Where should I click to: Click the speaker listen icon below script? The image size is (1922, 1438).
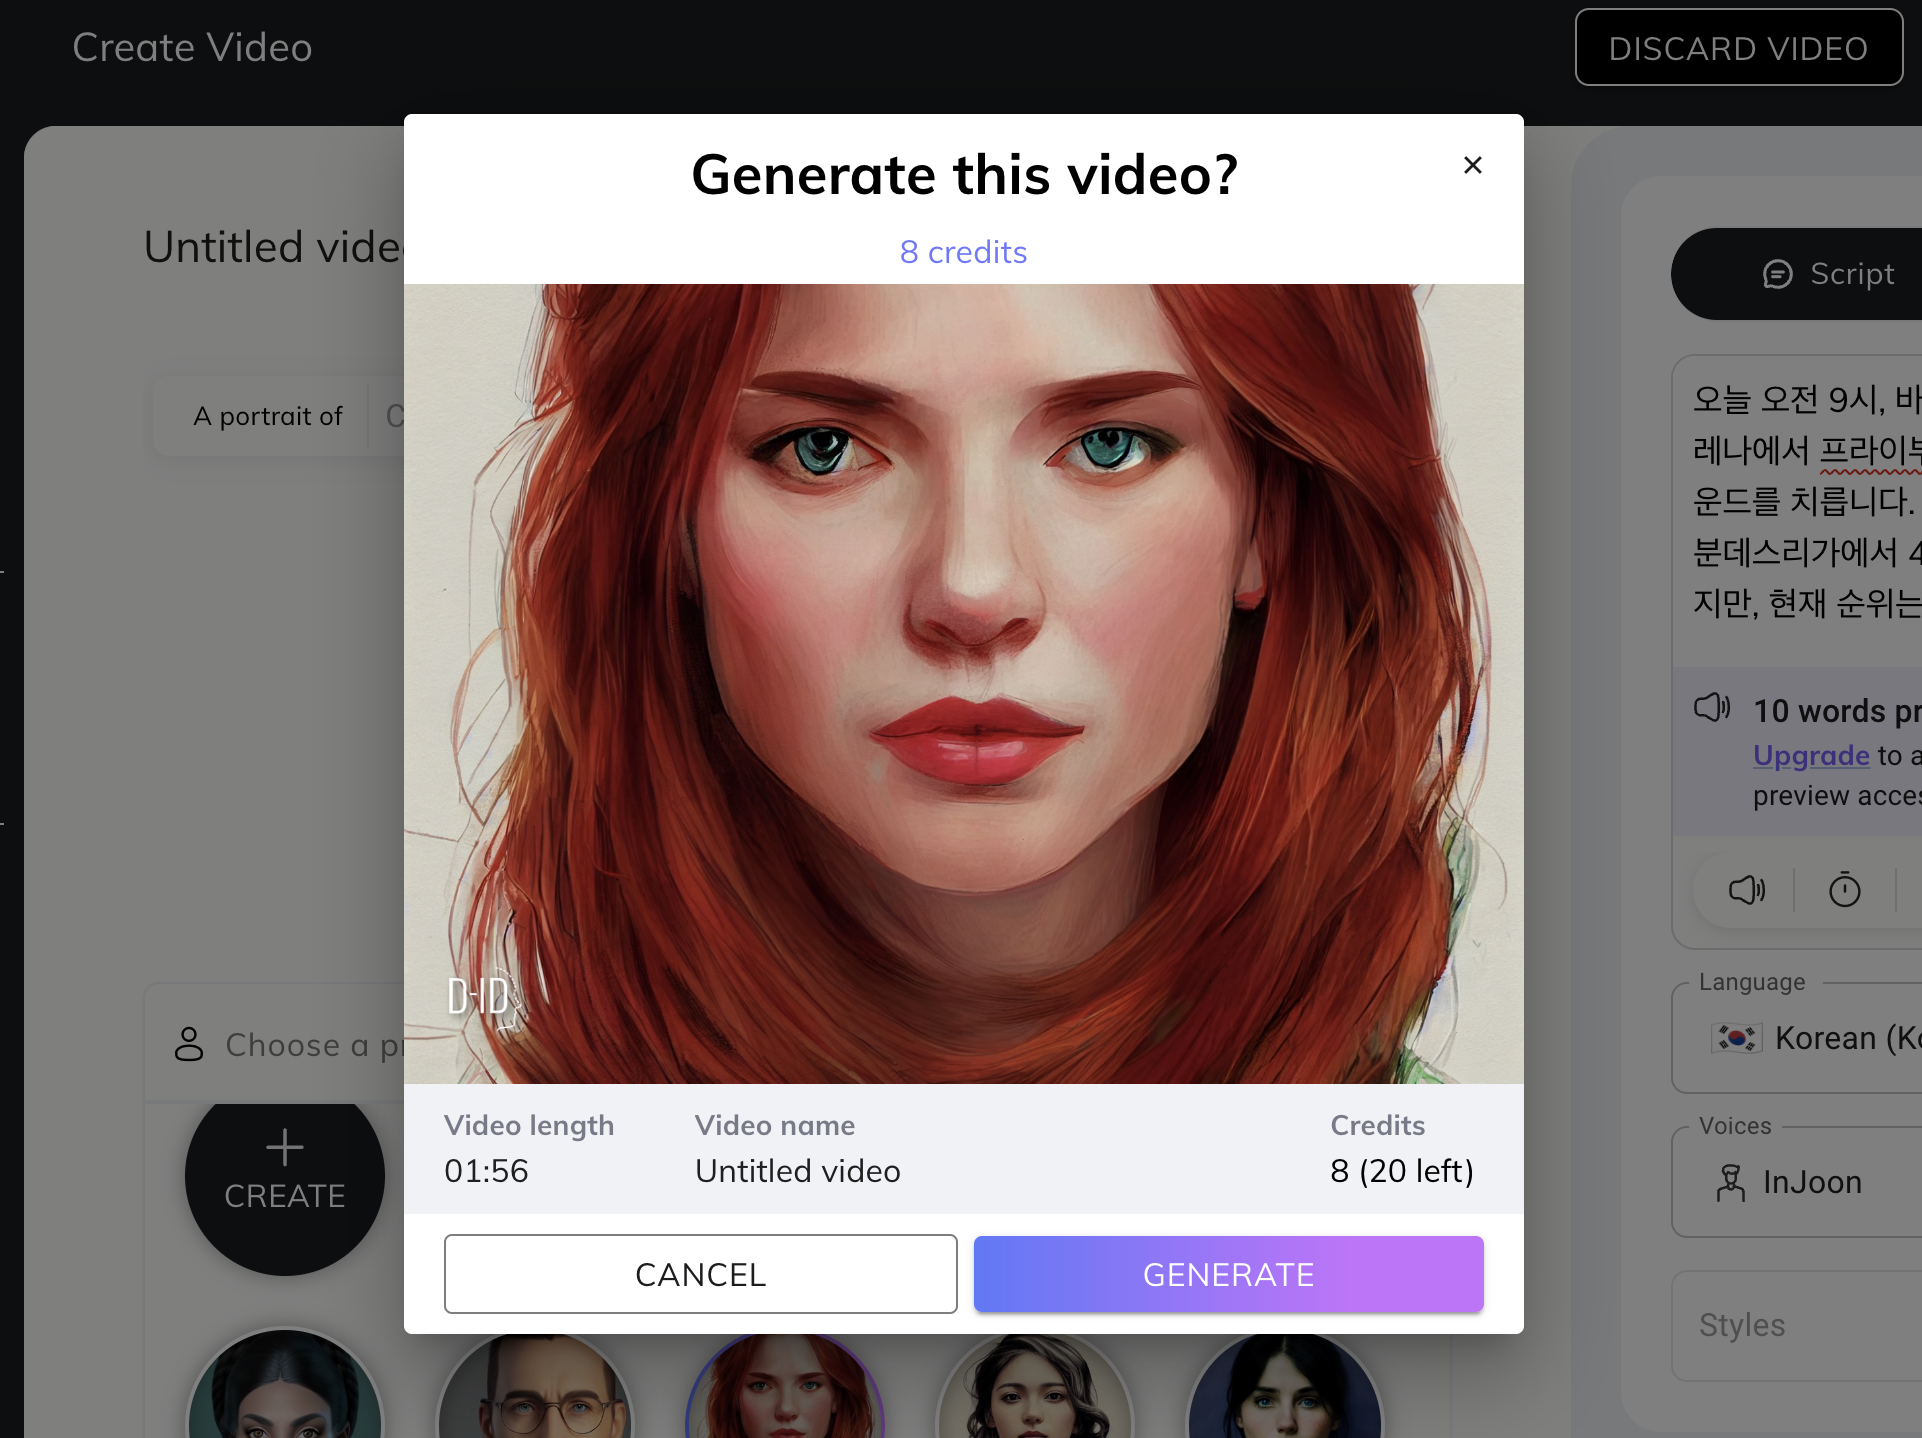click(x=1746, y=889)
